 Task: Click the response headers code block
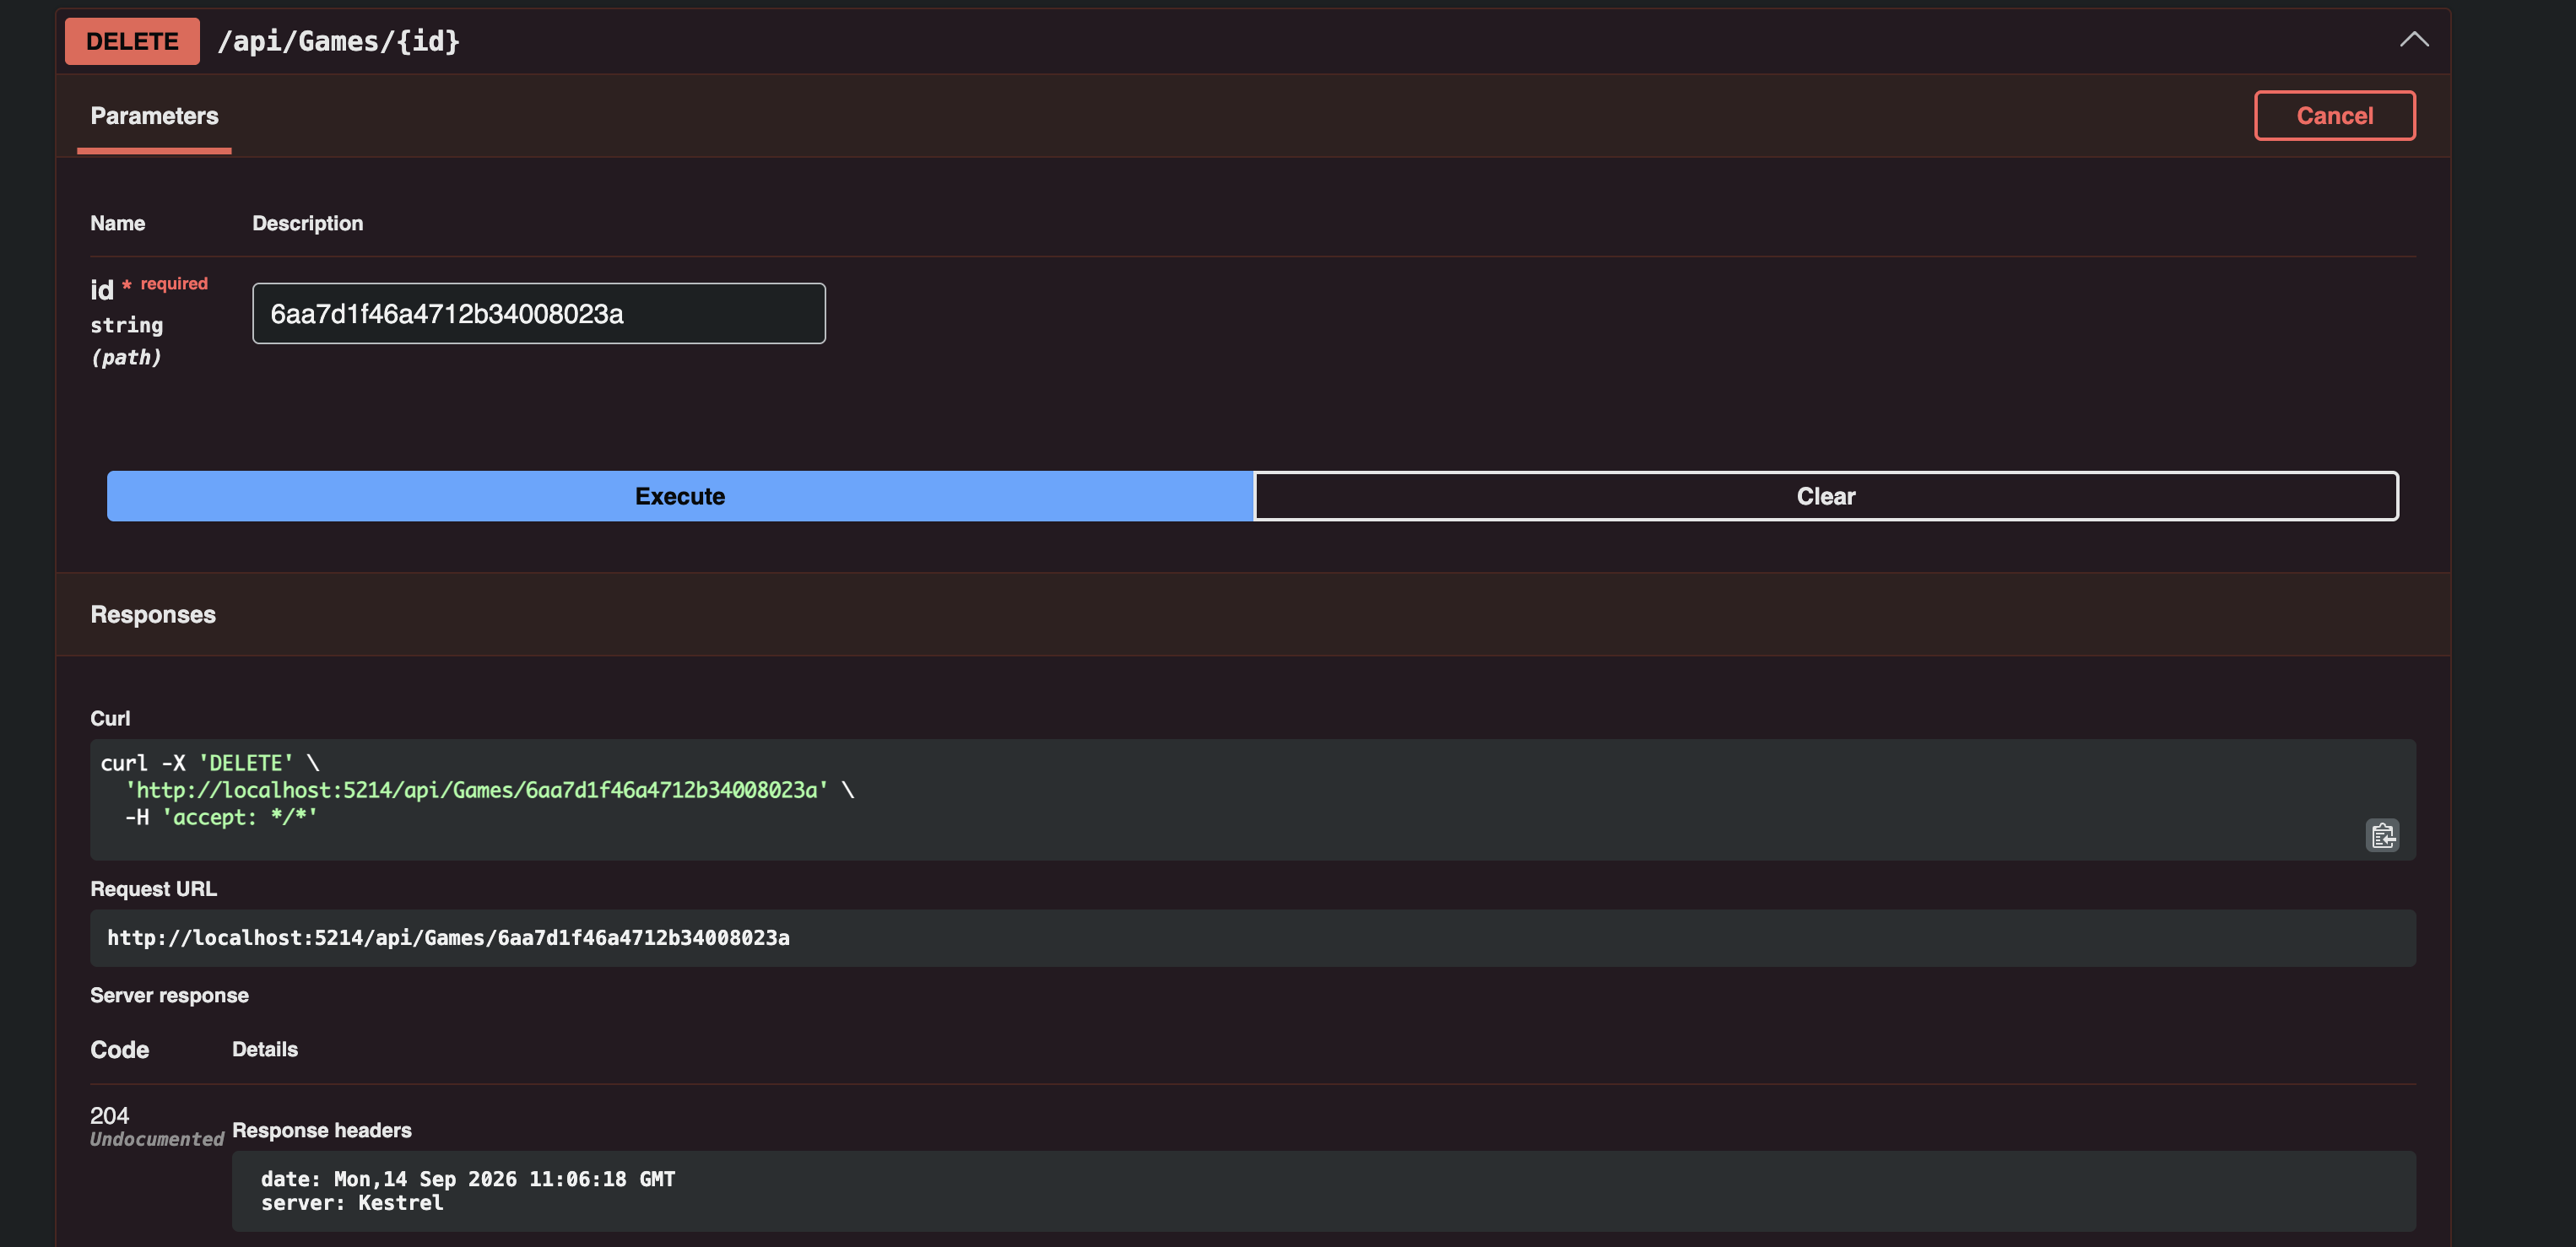click(x=1324, y=1191)
